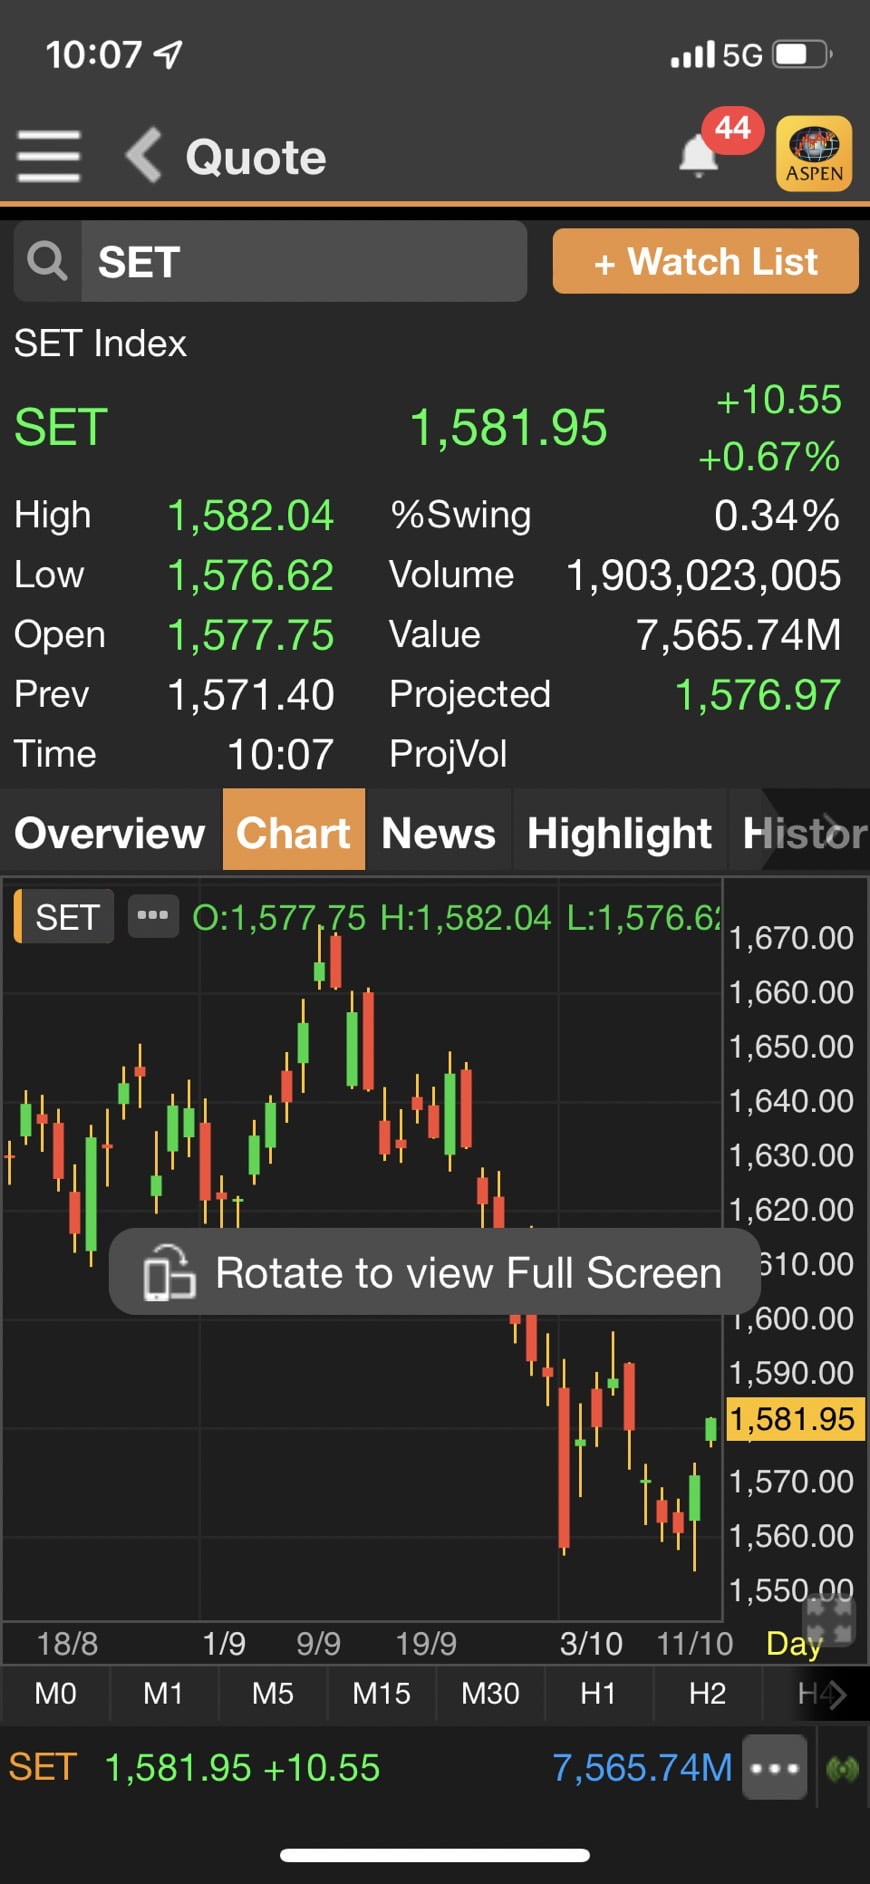The height and width of the screenshot is (1884, 870).
Task: Tap the ASPEN logo icon
Action: pos(814,154)
